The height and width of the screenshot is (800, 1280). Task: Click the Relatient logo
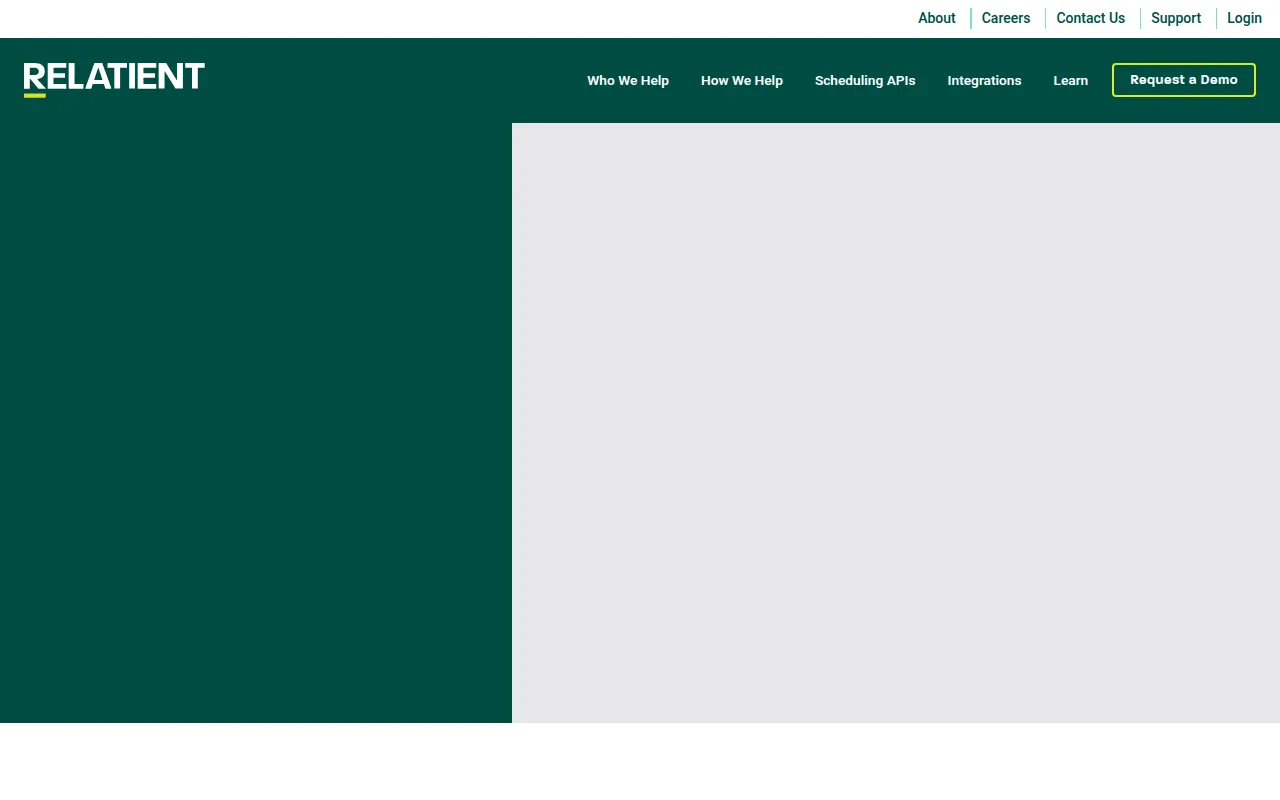coord(114,80)
